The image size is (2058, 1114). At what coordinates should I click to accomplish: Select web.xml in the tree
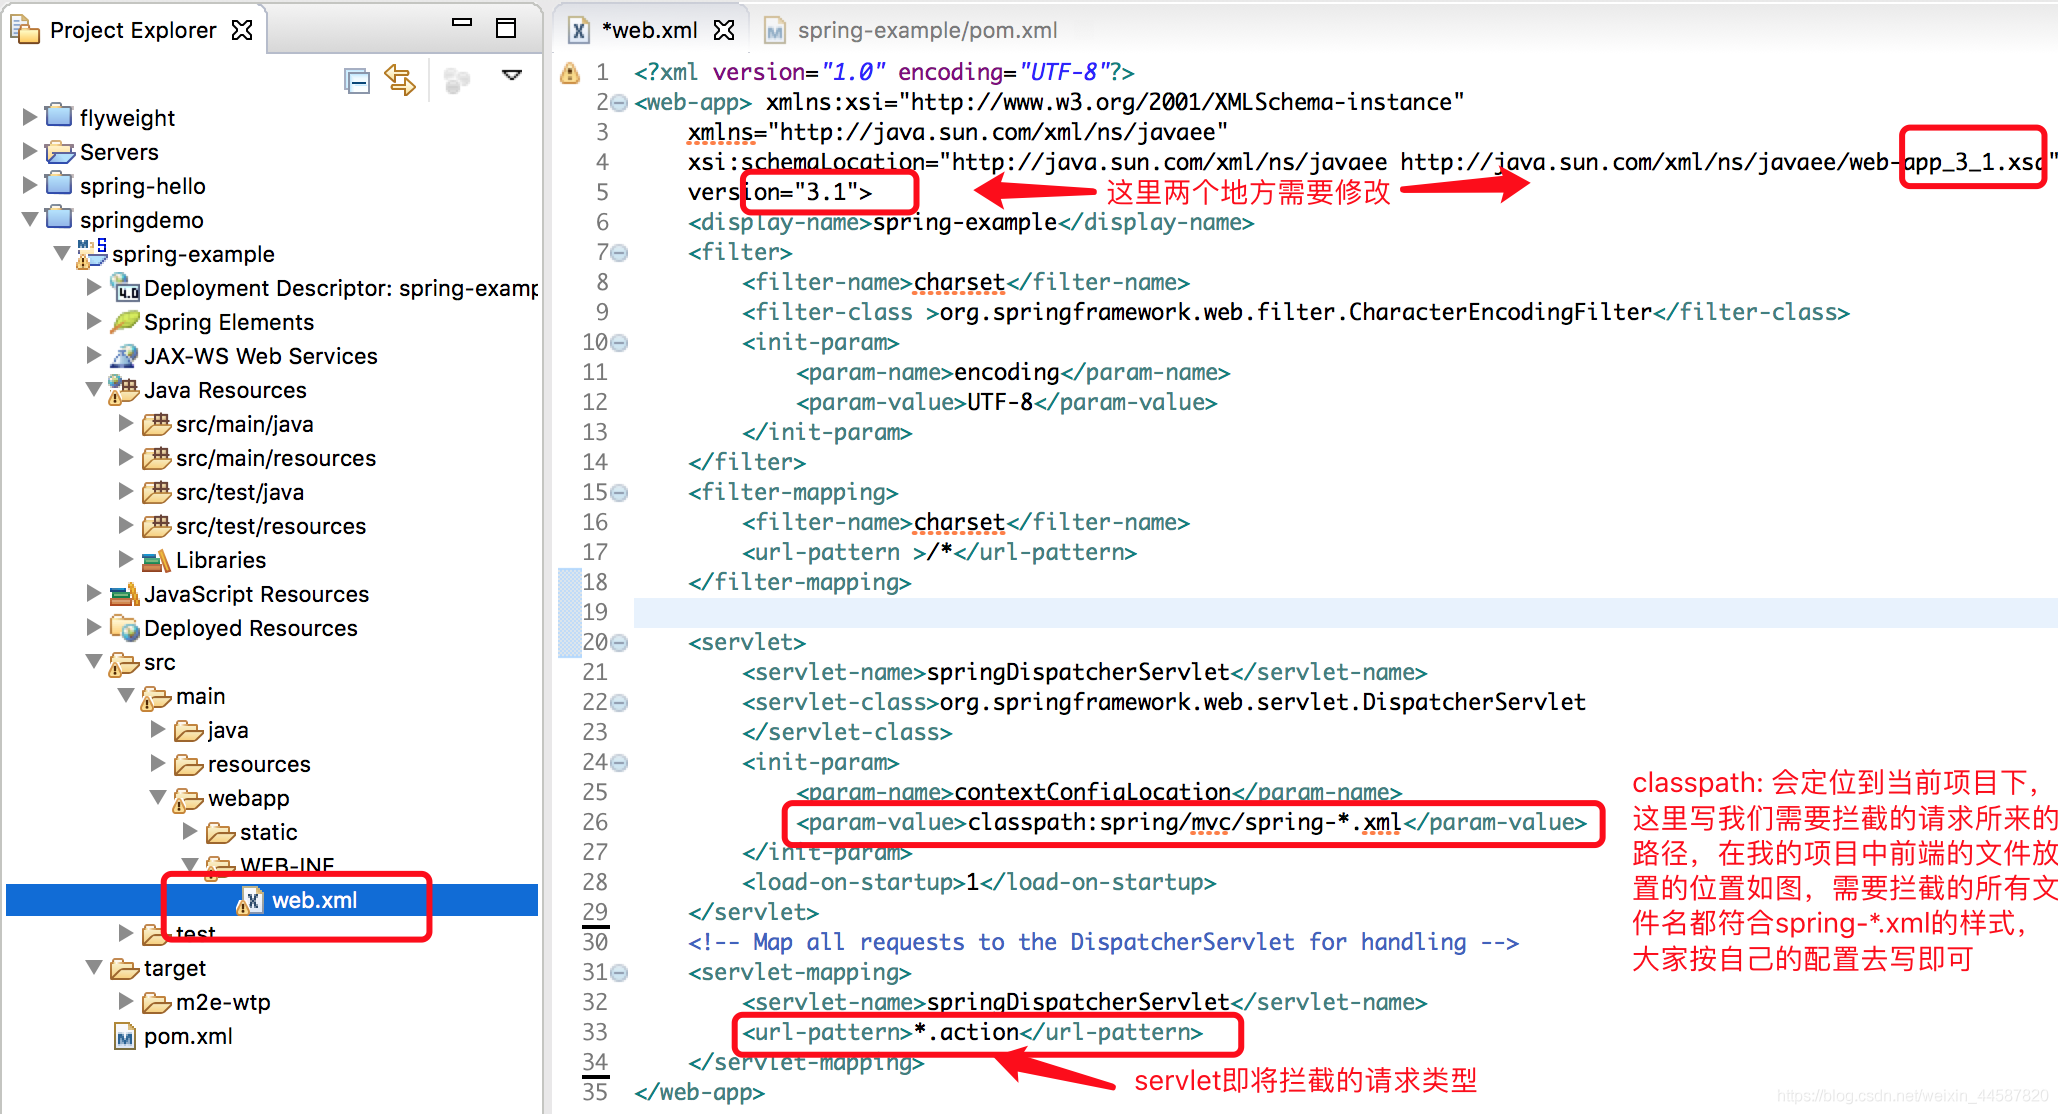click(314, 900)
